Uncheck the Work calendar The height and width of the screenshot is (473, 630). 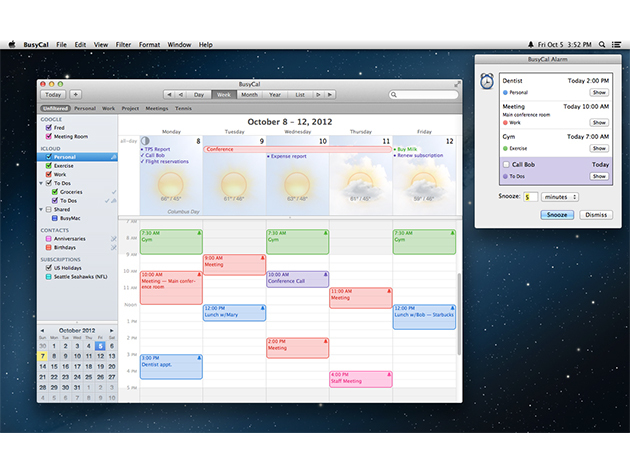pos(49,174)
